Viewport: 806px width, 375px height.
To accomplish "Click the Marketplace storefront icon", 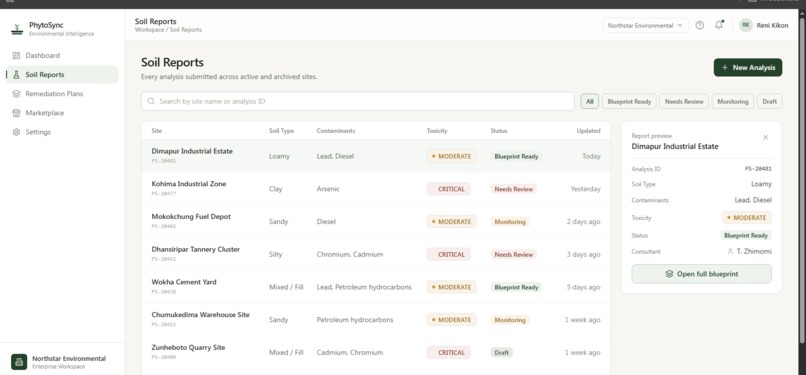I will tap(16, 113).
